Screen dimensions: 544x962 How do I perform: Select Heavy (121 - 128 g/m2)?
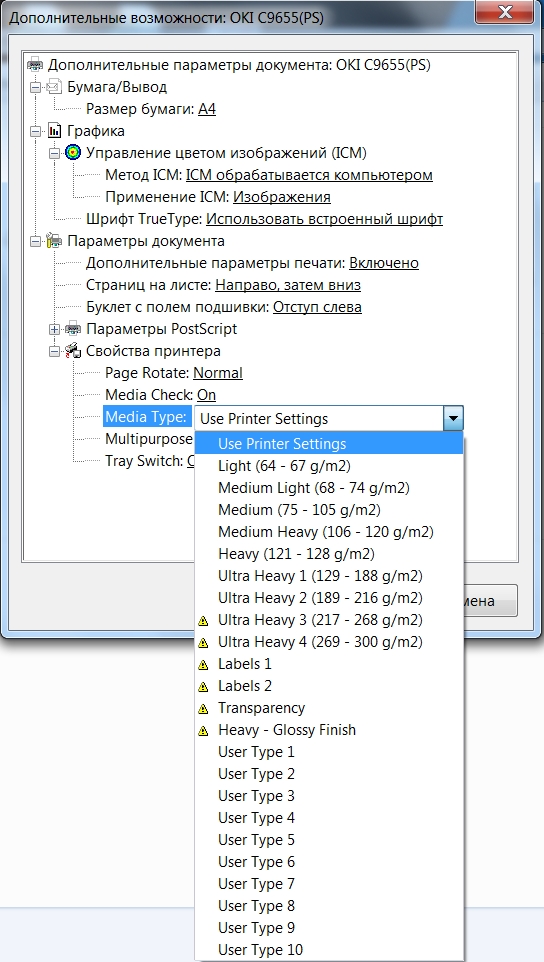(329, 554)
